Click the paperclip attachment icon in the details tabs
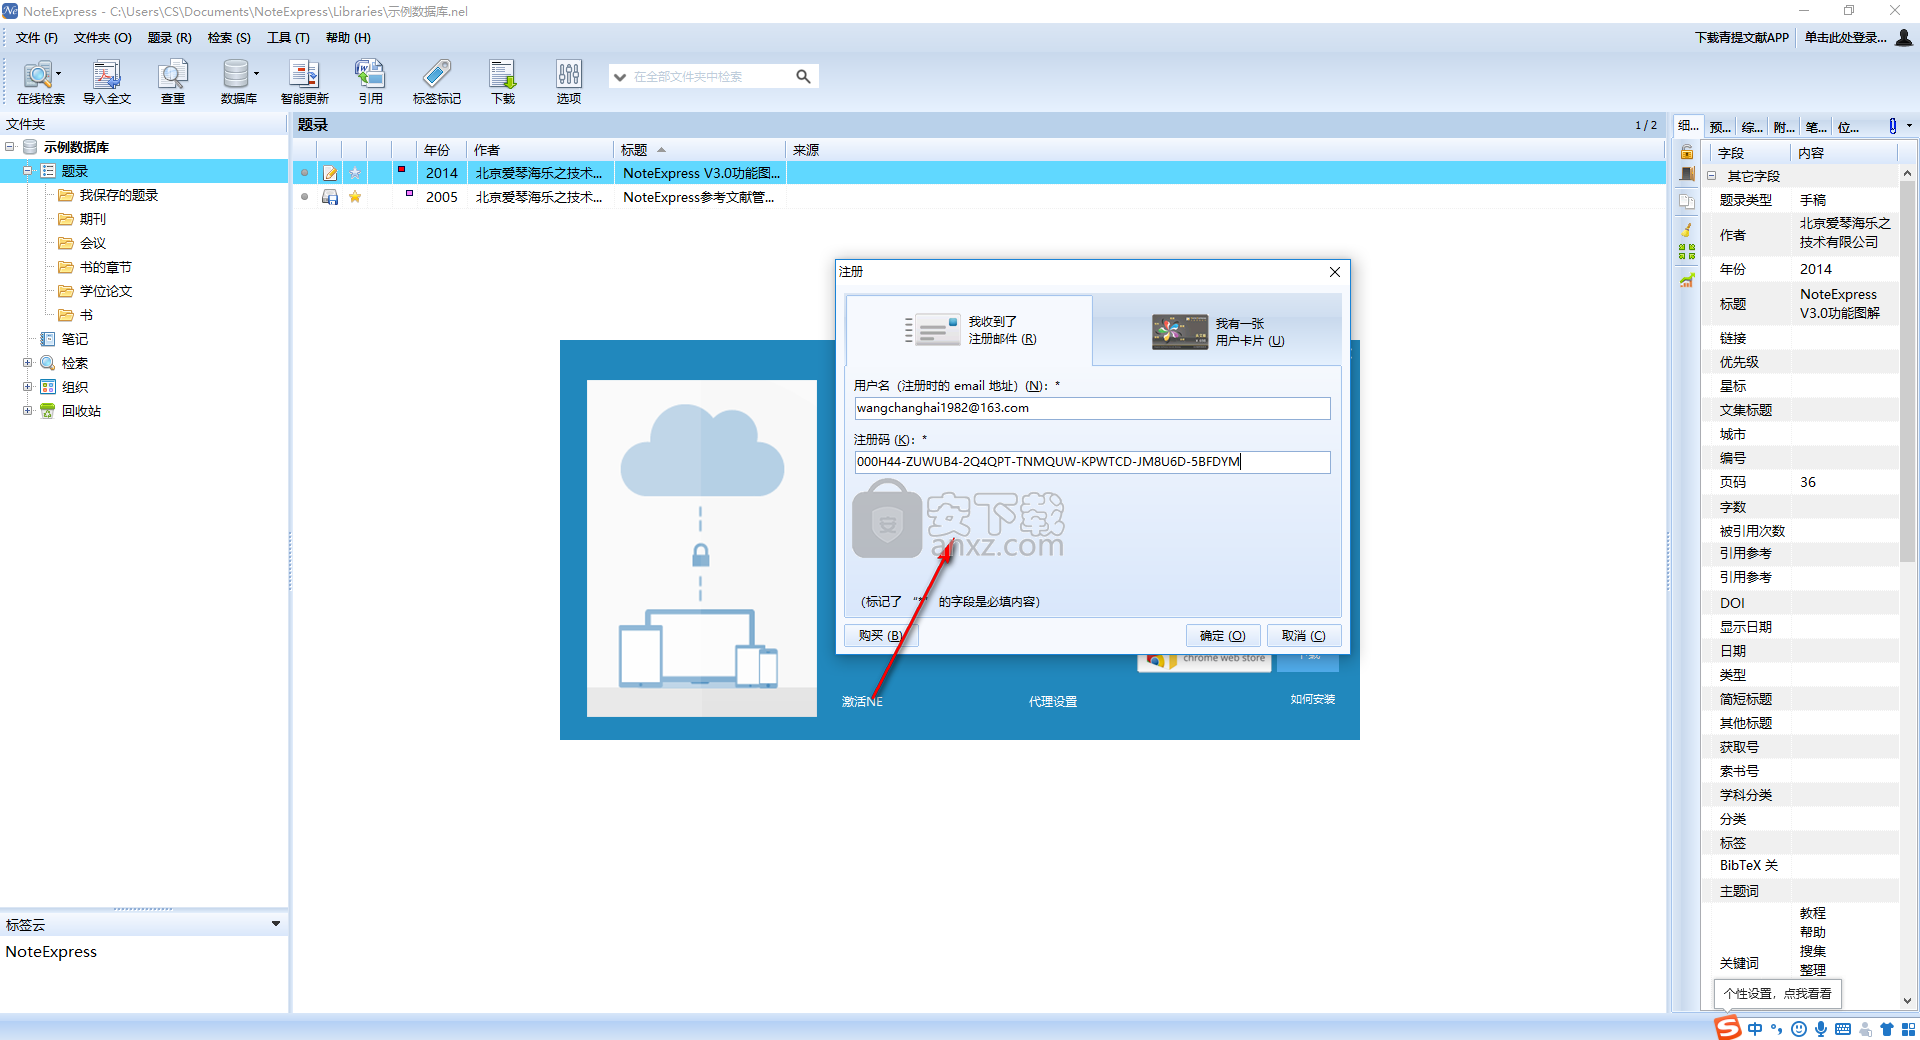The height and width of the screenshot is (1040, 1920). 1892,126
